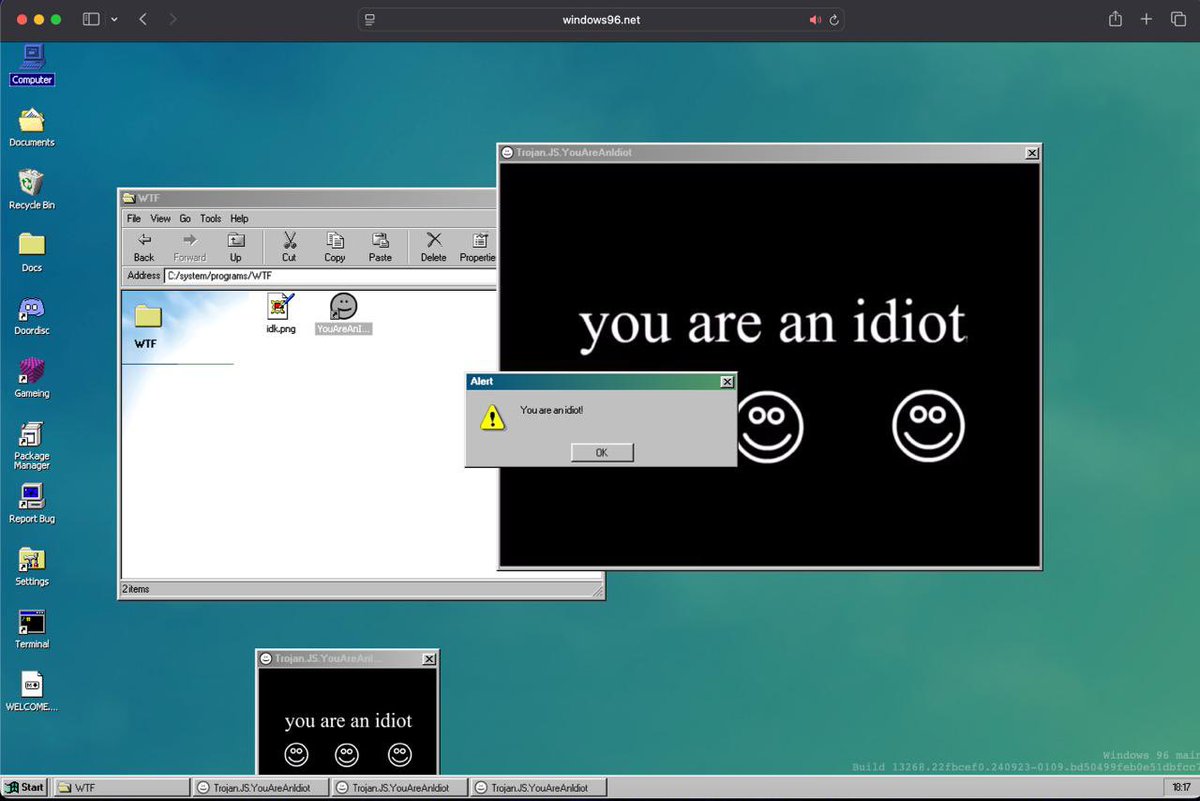This screenshot has height=801, width=1200.
Task: Select the WTF folder icon in explorer sidebar
Action: click(148, 317)
